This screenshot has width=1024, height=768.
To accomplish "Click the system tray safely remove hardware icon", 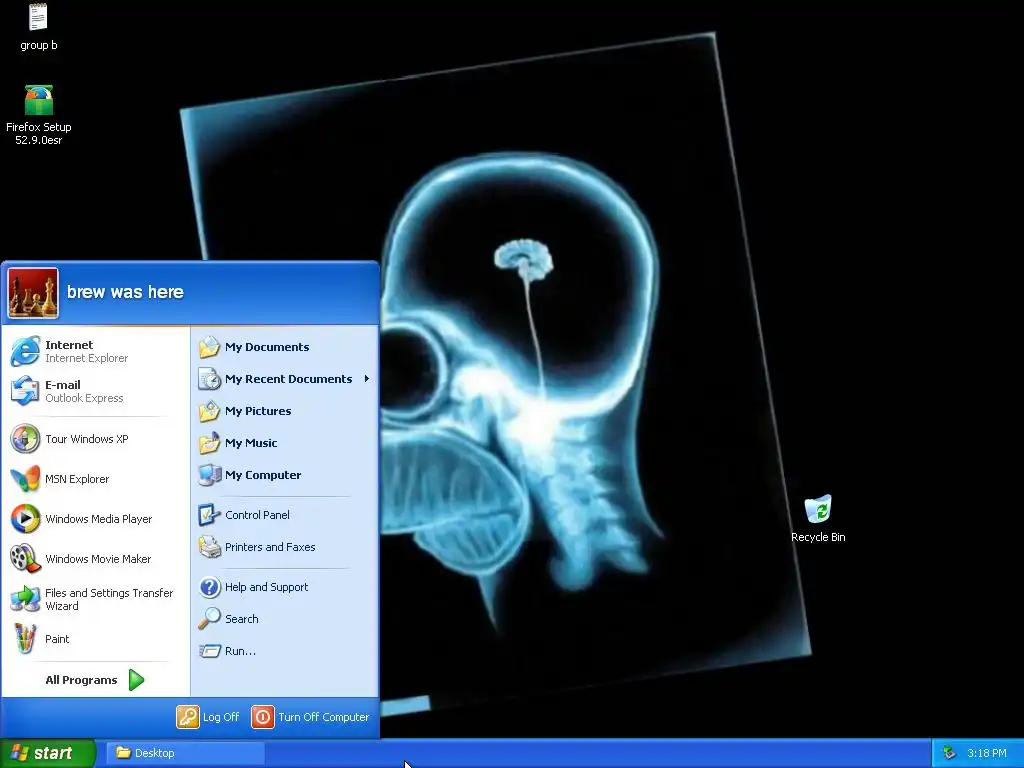I will pos(950,753).
